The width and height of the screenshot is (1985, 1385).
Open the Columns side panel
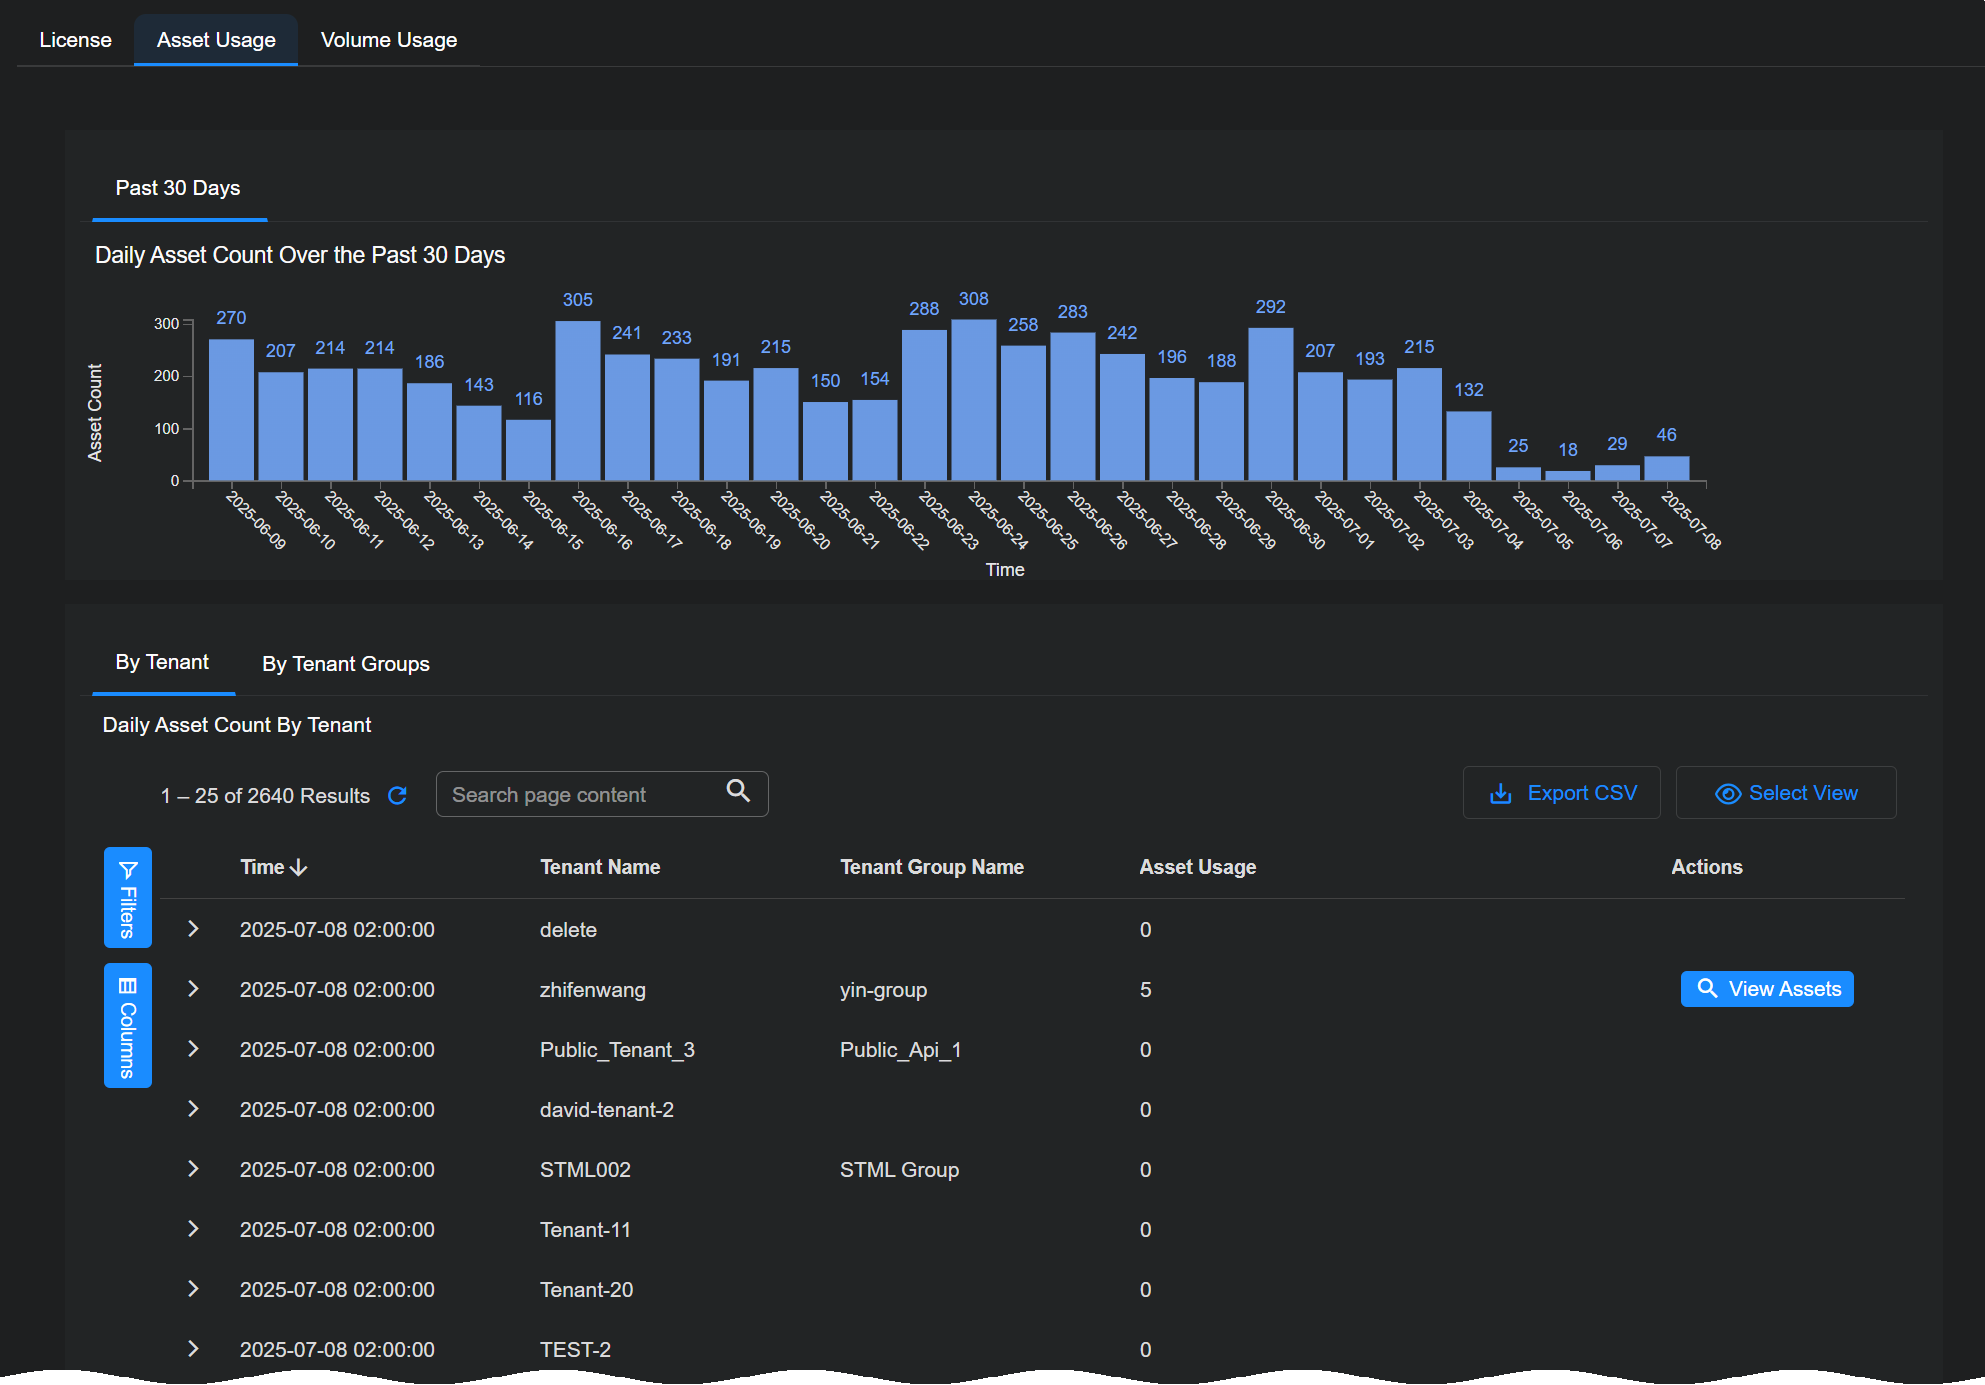point(128,1025)
